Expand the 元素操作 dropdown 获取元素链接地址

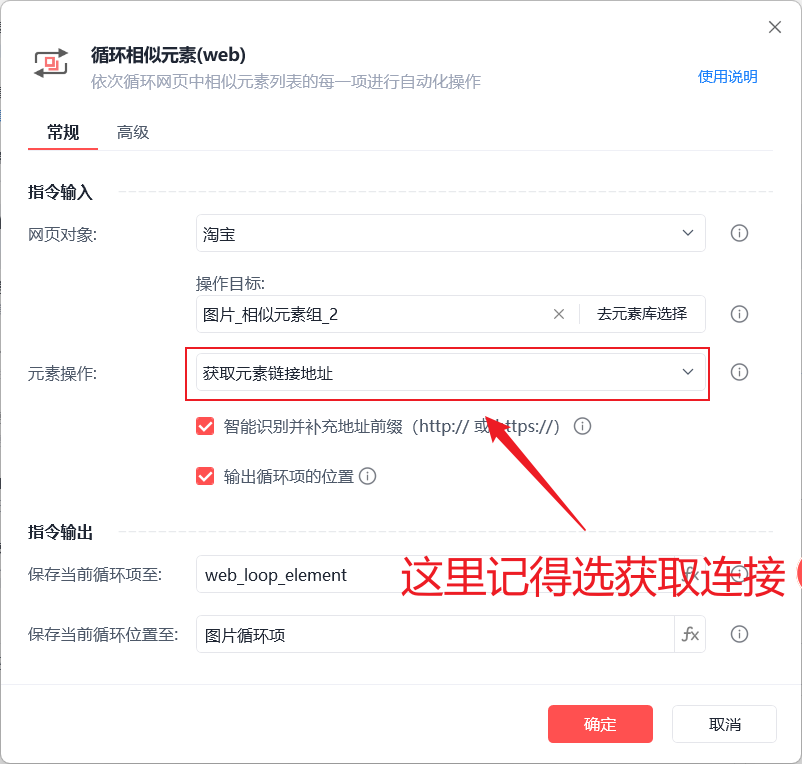[451, 372]
